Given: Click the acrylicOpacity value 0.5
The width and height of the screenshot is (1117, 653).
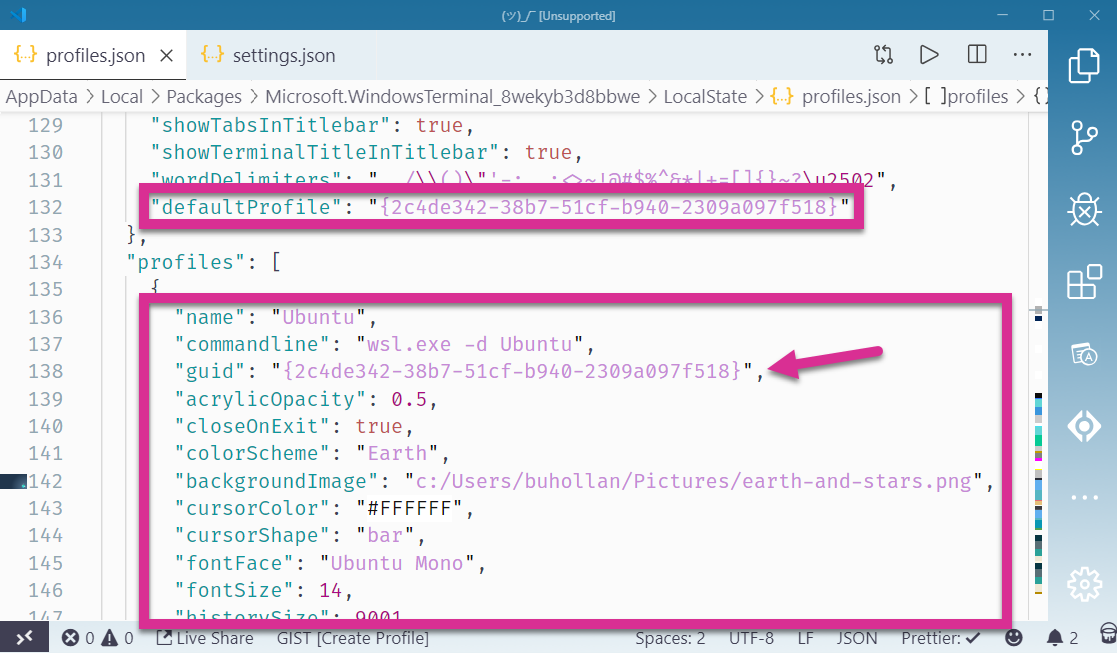Looking at the screenshot, I should [x=409, y=399].
